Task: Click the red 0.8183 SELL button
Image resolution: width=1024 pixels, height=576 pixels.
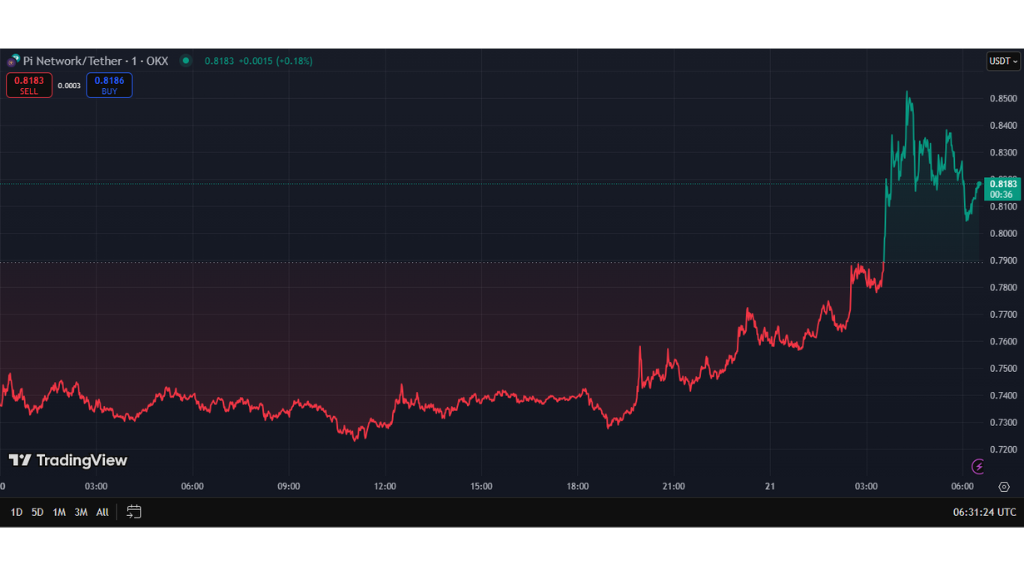Action: 29,86
